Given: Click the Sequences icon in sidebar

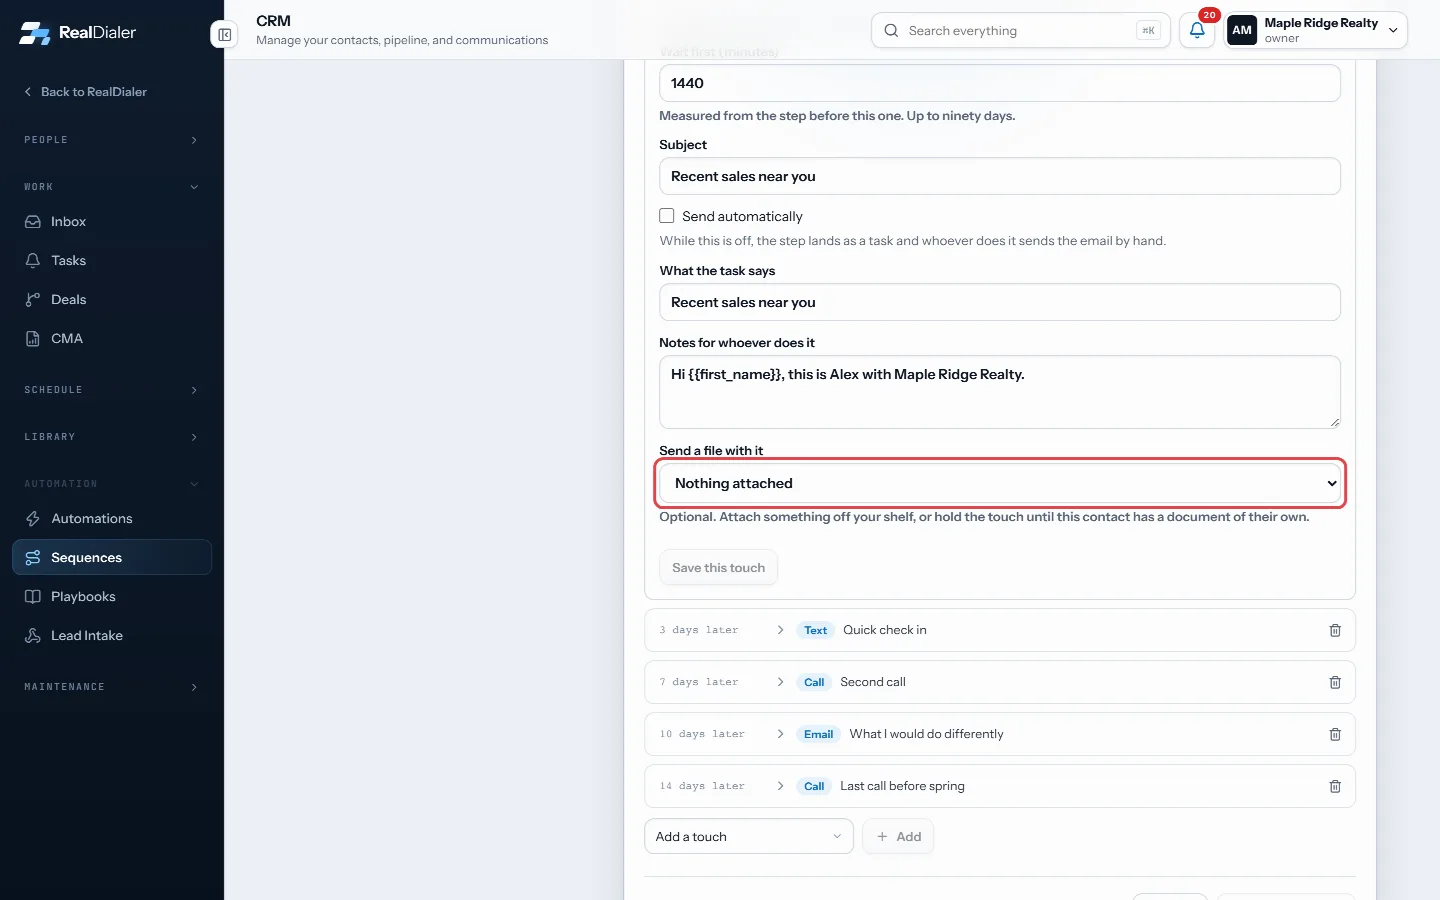Looking at the screenshot, I should click(x=33, y=558).
